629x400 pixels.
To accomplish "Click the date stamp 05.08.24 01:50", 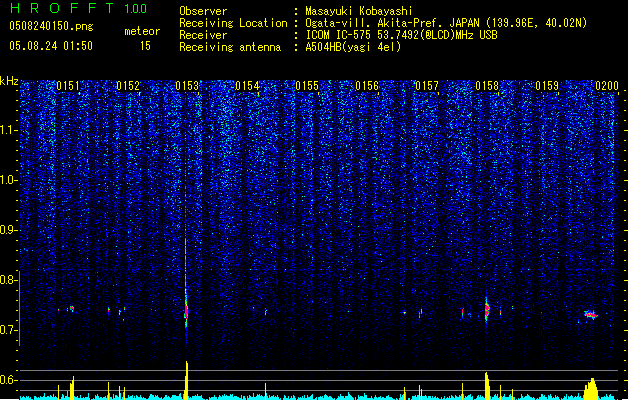I will click(x=51, y=46).
